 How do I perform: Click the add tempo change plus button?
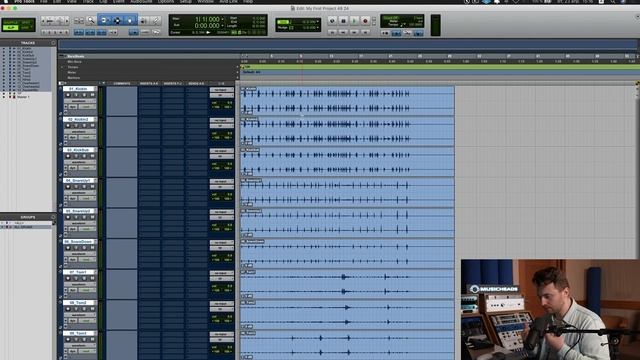[238, 67]
